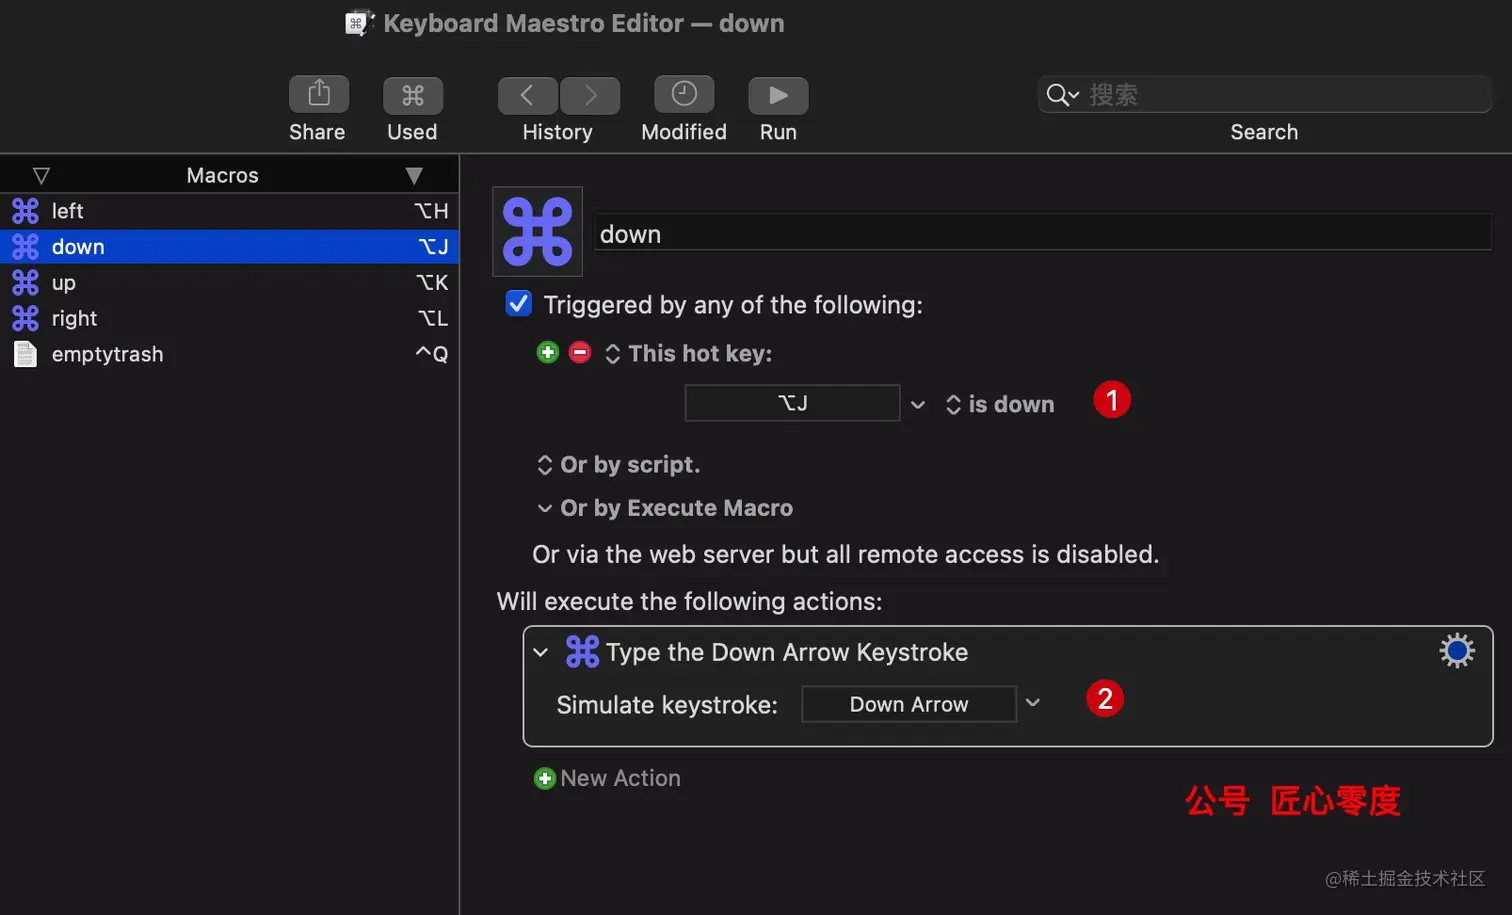Click the action's command icon

(582, 652)
